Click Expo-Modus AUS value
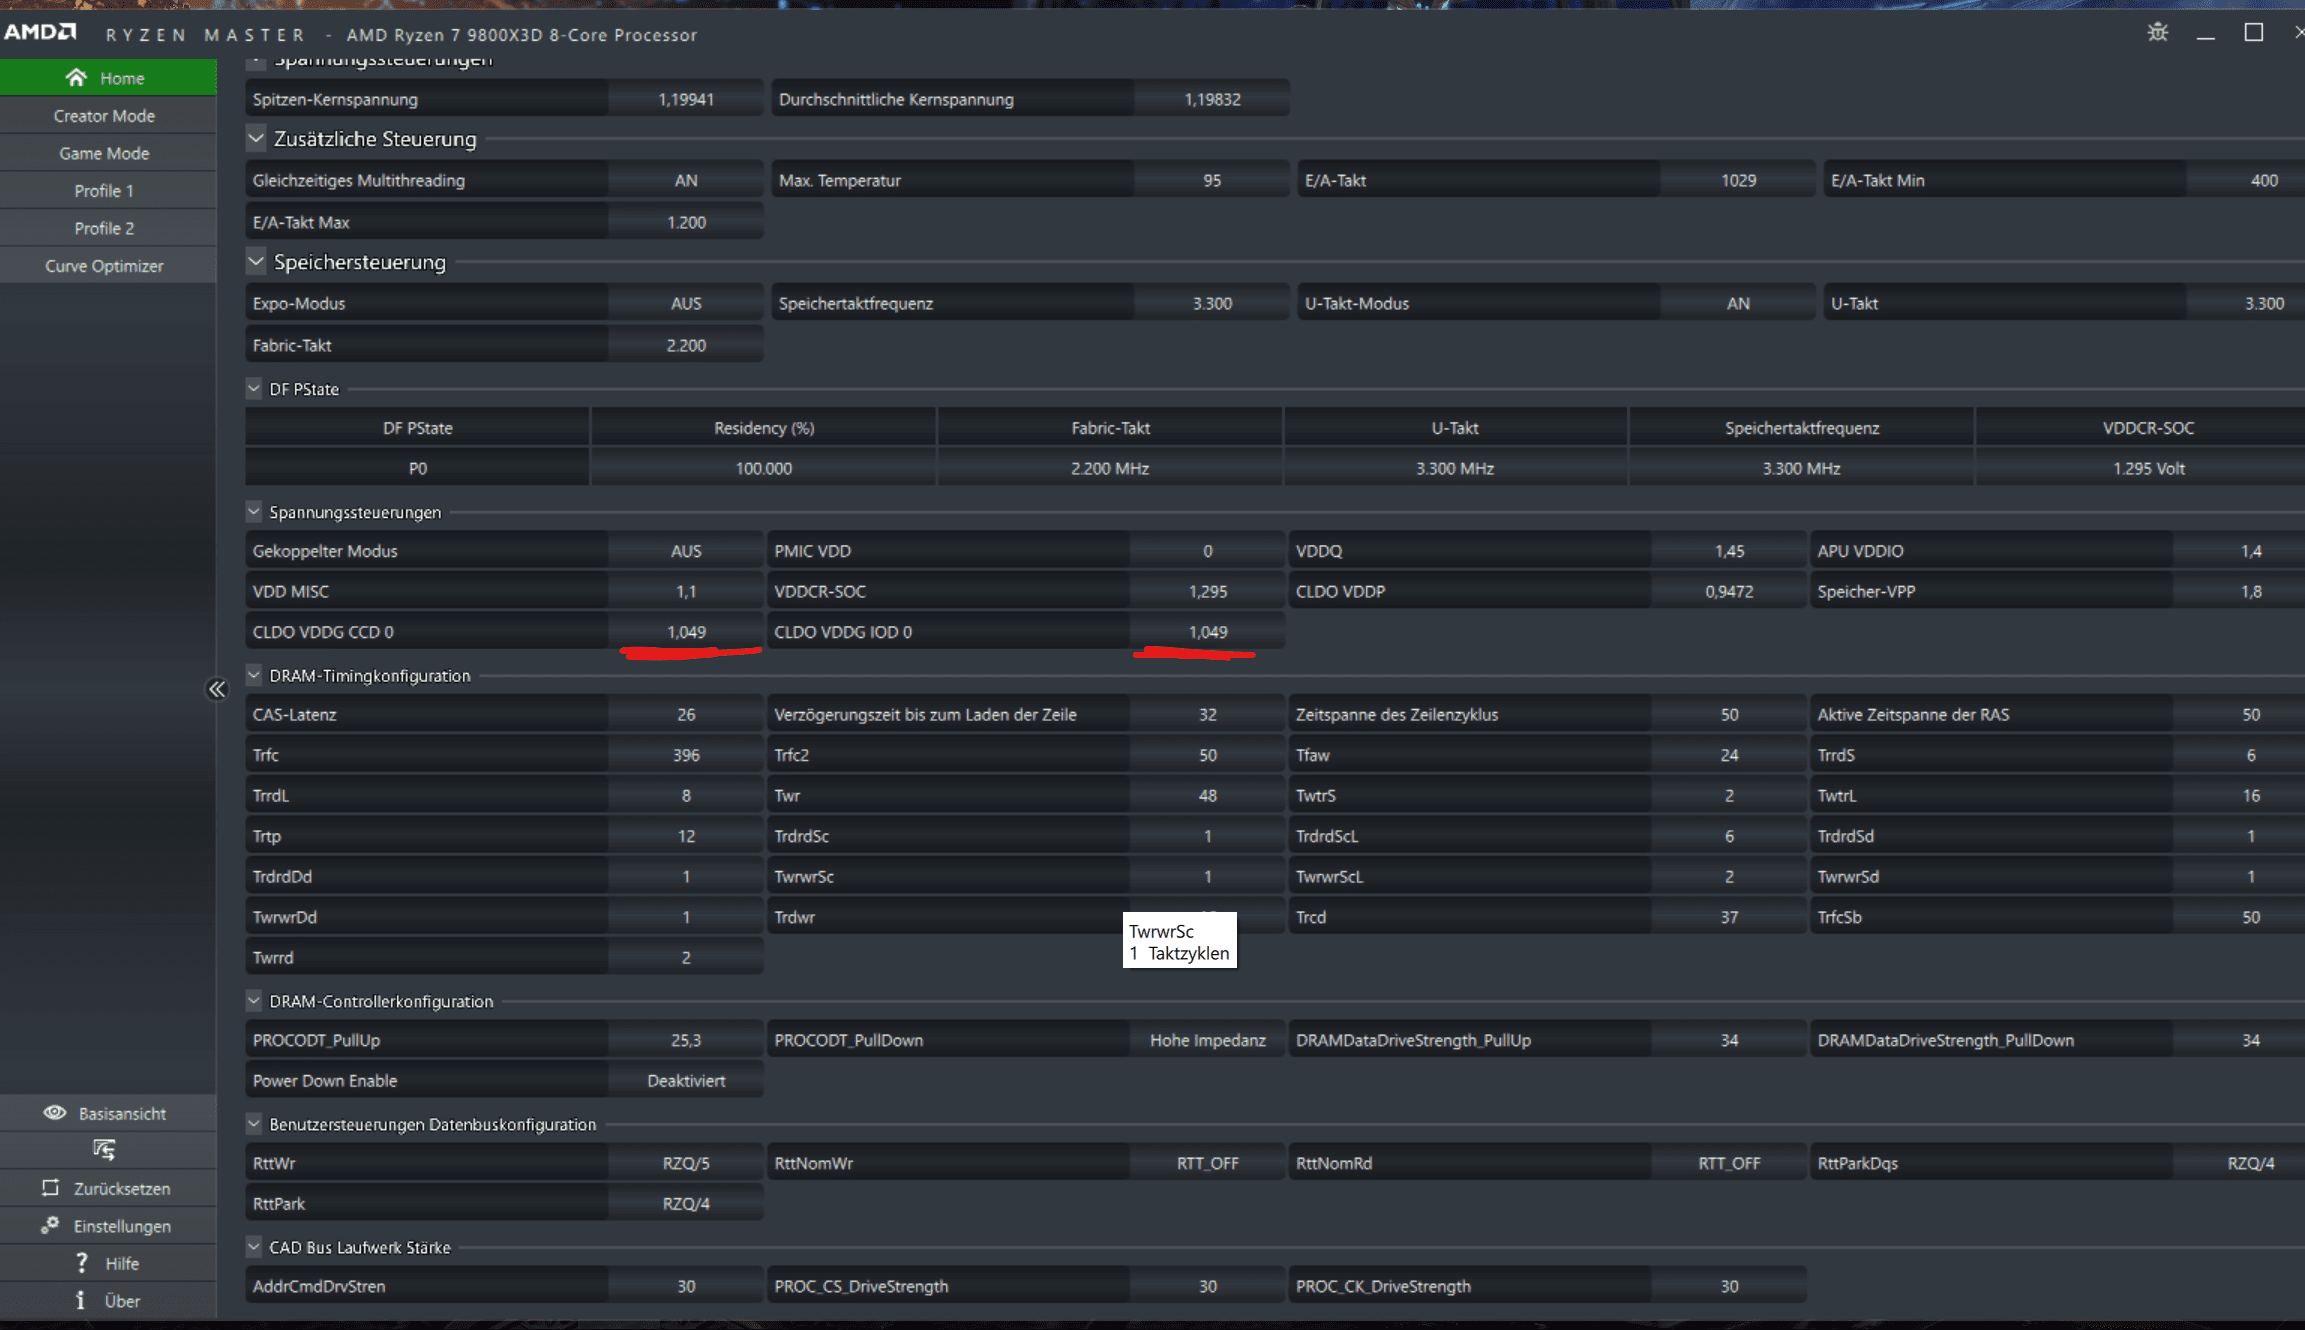This screenshot has width=2305, height=1330. tap(686, 303)
